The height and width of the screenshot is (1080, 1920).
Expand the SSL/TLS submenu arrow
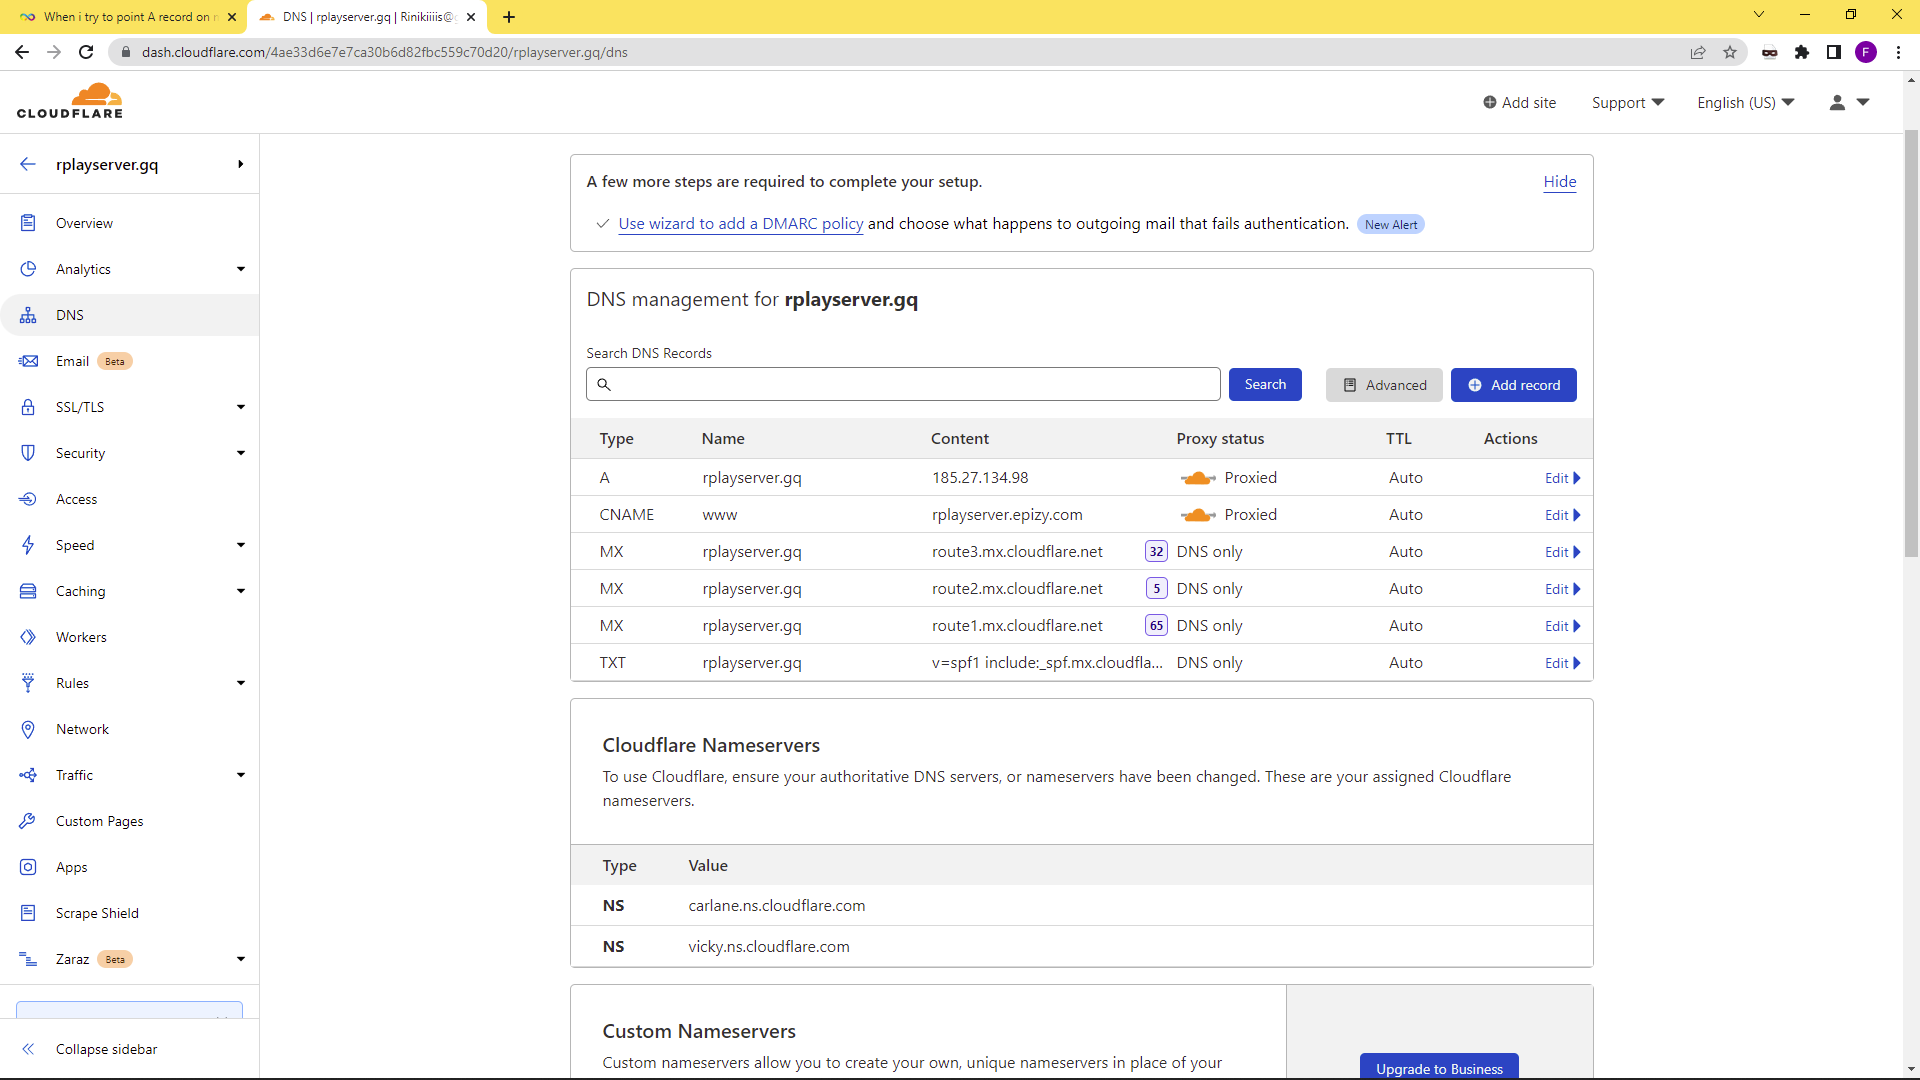(241, 407)
